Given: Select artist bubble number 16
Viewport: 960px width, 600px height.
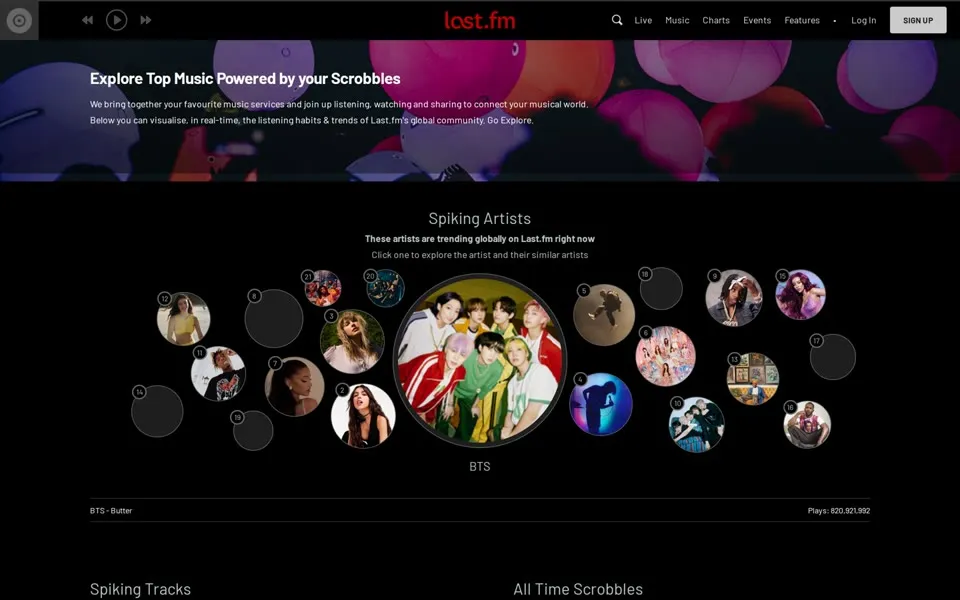Looking at the screenshot, I should pos(807,425).
